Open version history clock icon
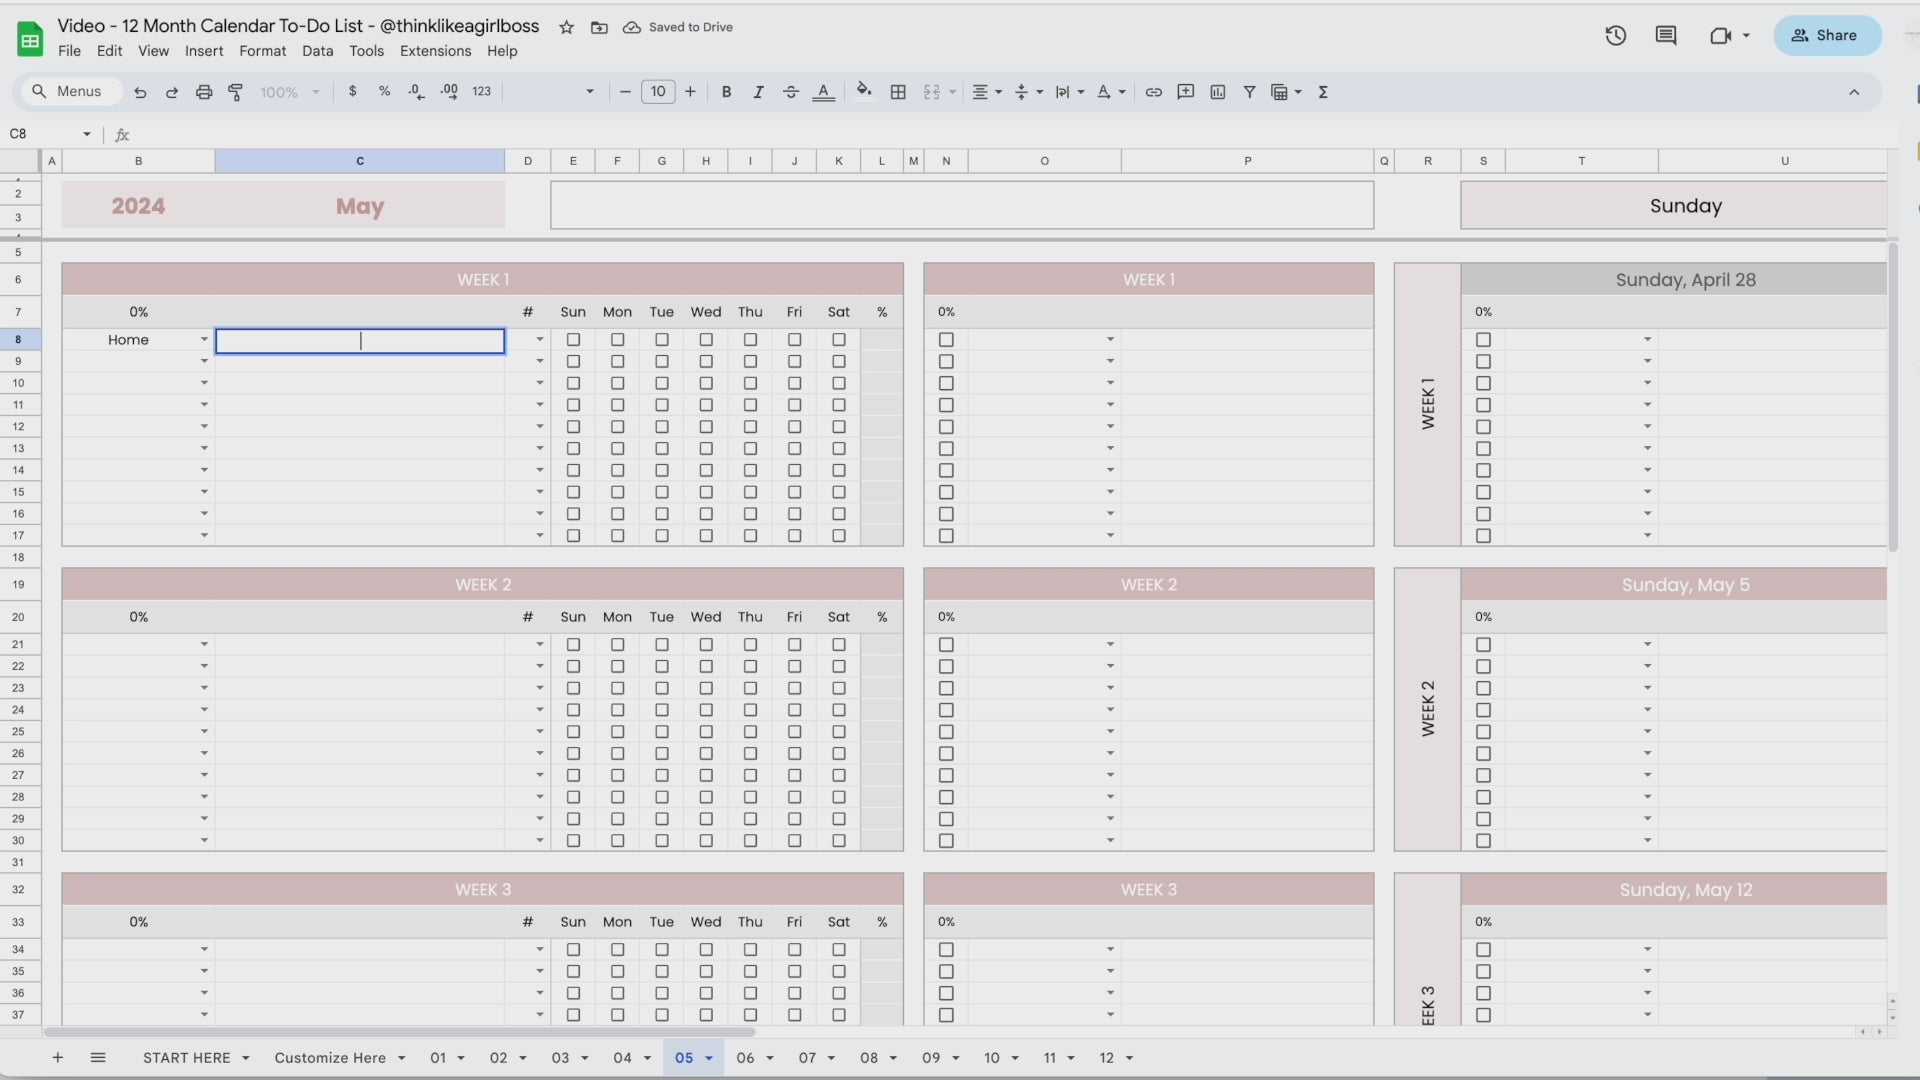The height and width of the screenshot is (1080, 1920). coord(1615,36)
